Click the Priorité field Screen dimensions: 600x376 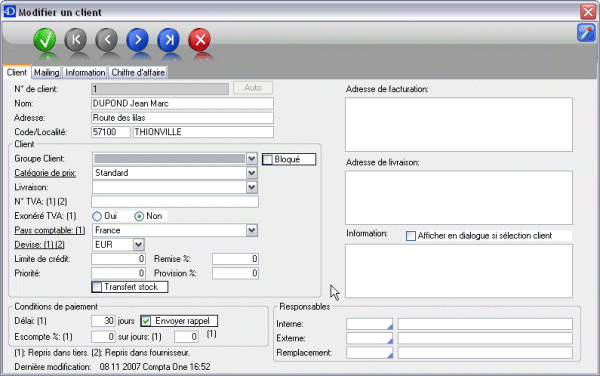coord(119,273)
